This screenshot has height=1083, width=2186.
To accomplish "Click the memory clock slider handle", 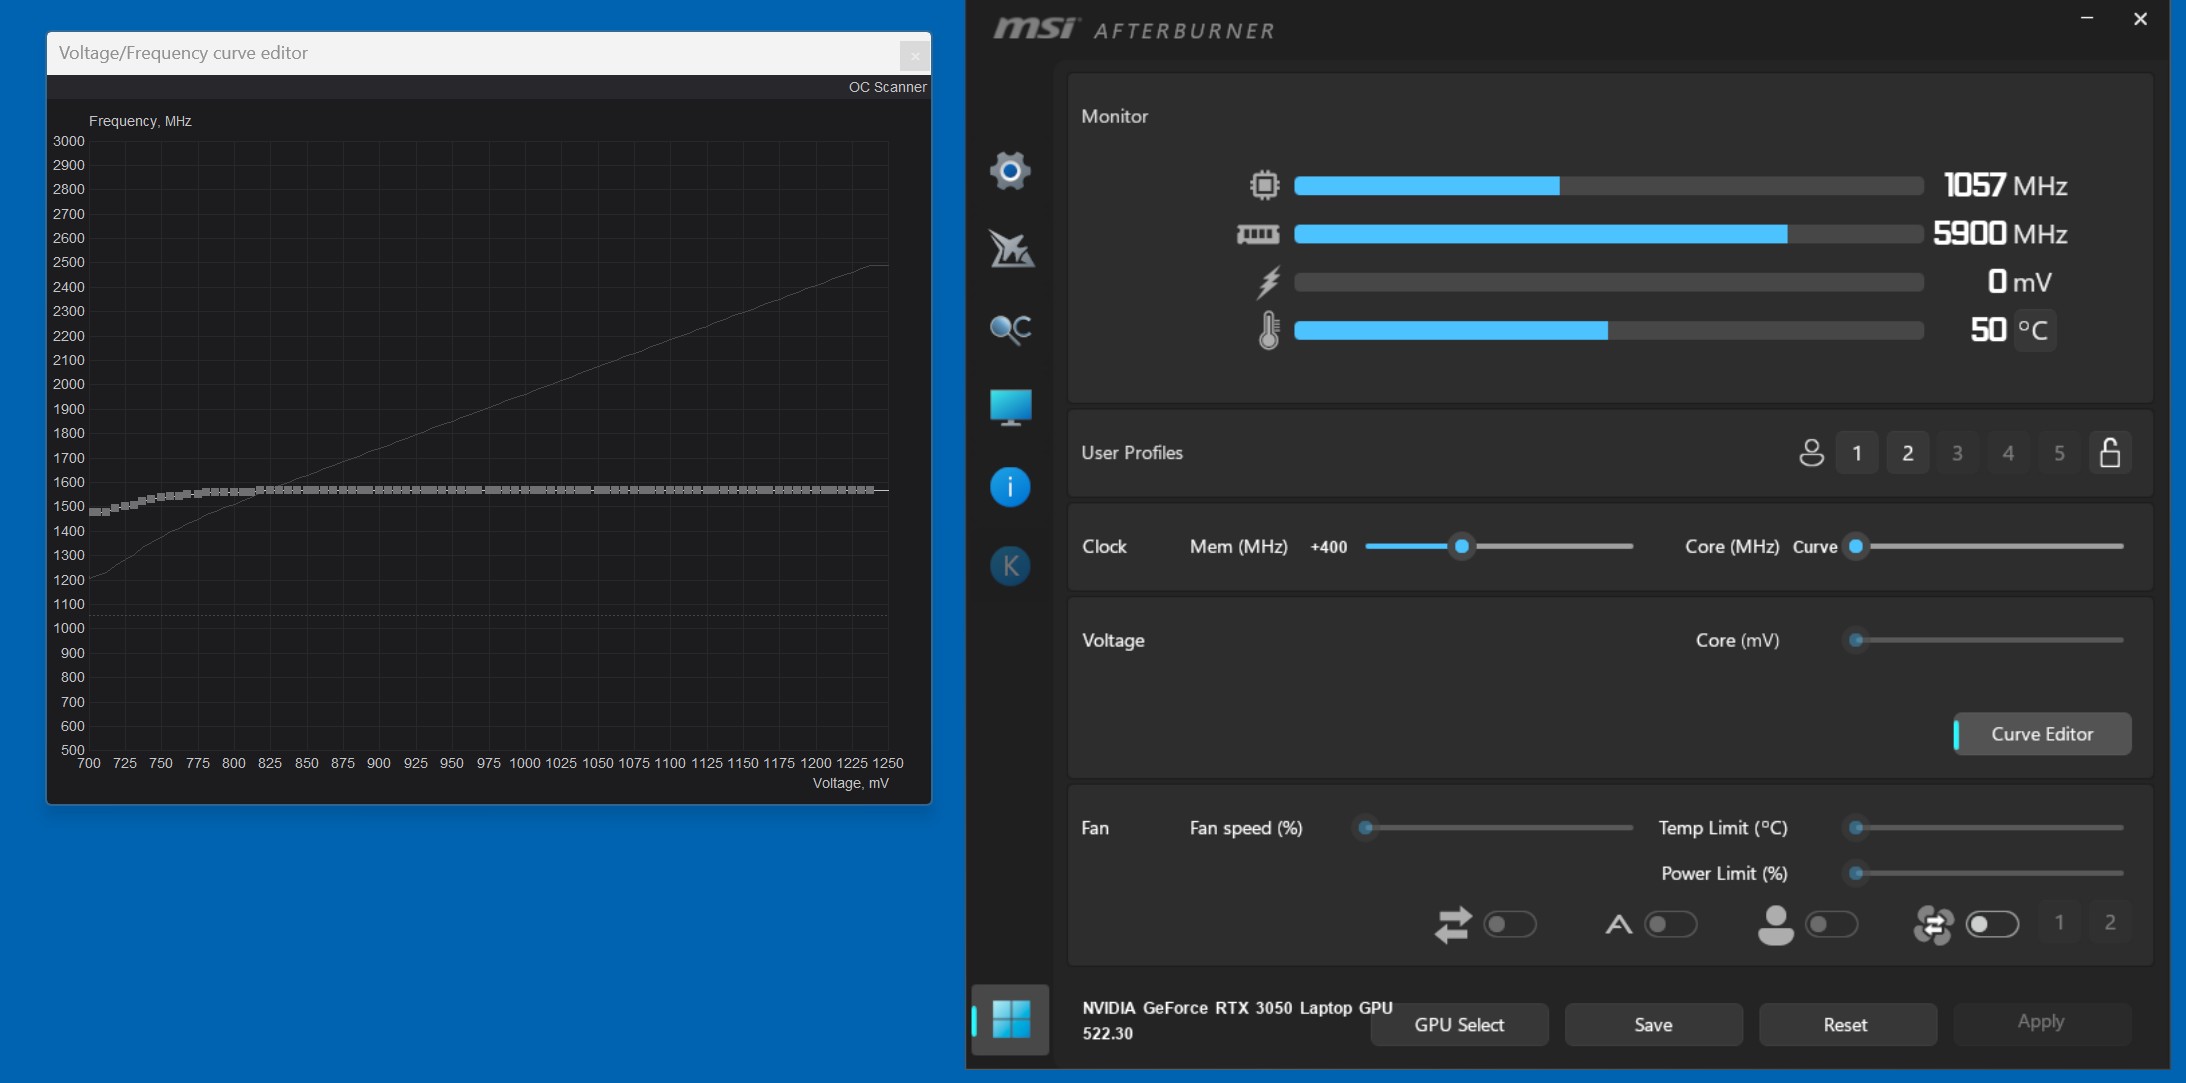I will click(x=1462, y=546).
